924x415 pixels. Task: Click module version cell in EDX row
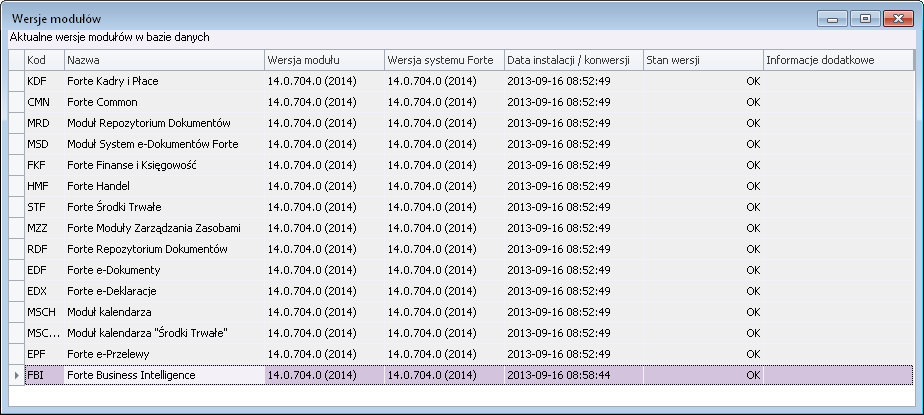point(325,291)
